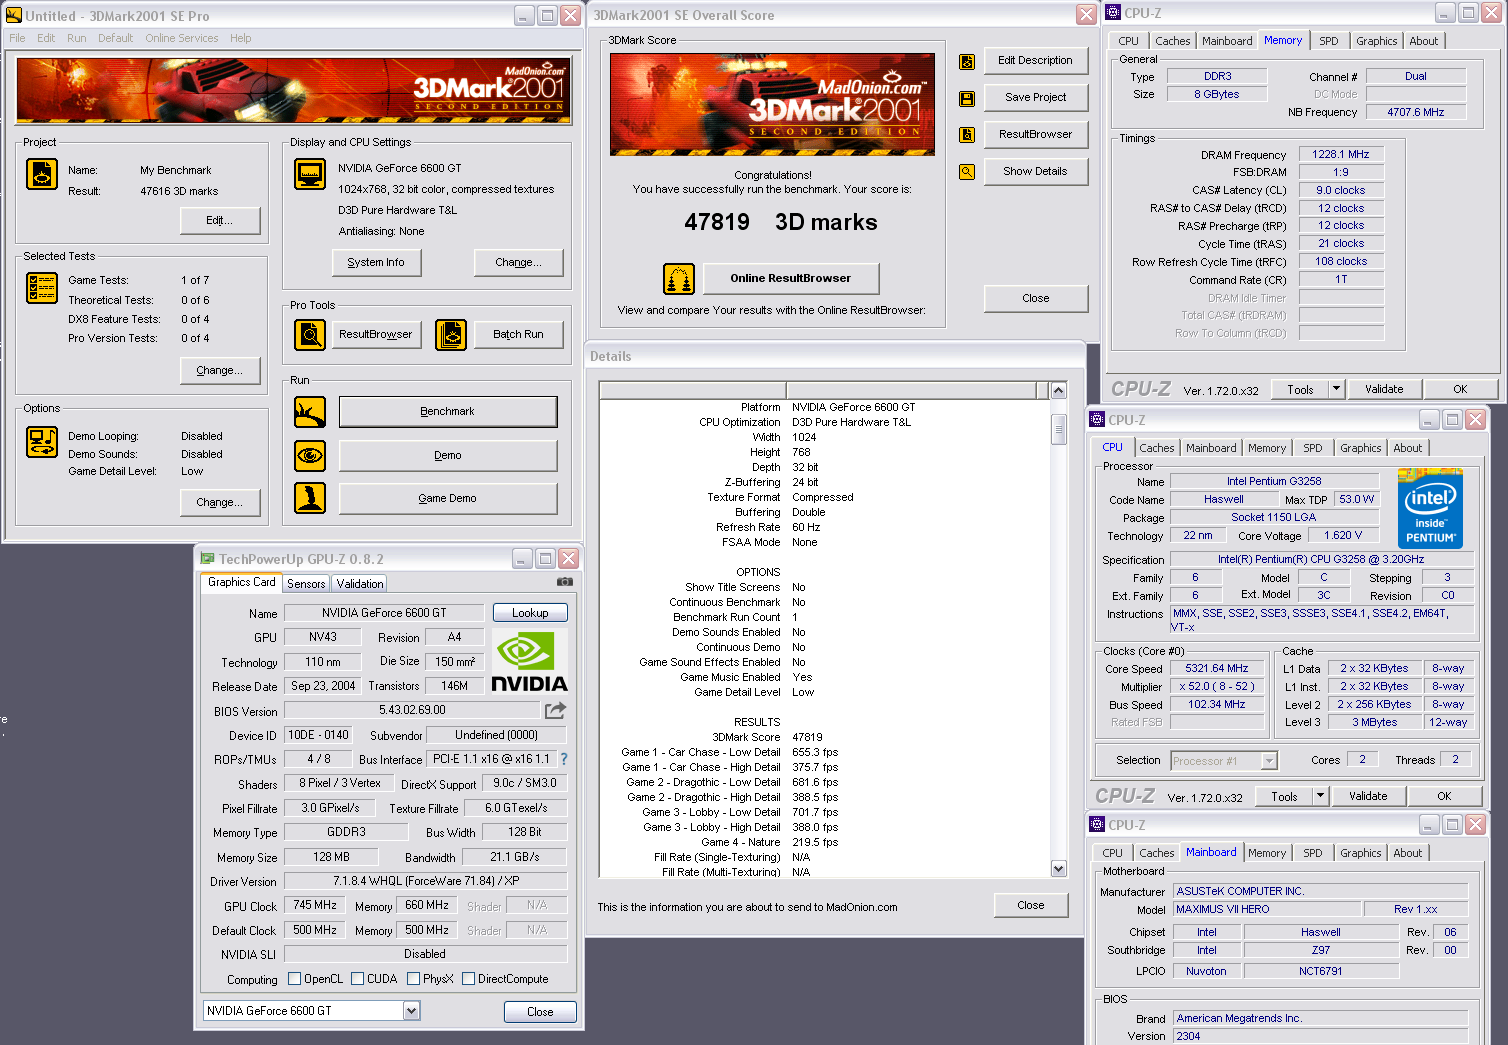The height and width of the screenshot is (1045, 1508).
Task: Click the Close button in the Details panel
Action: click(x=1031, y=905)
